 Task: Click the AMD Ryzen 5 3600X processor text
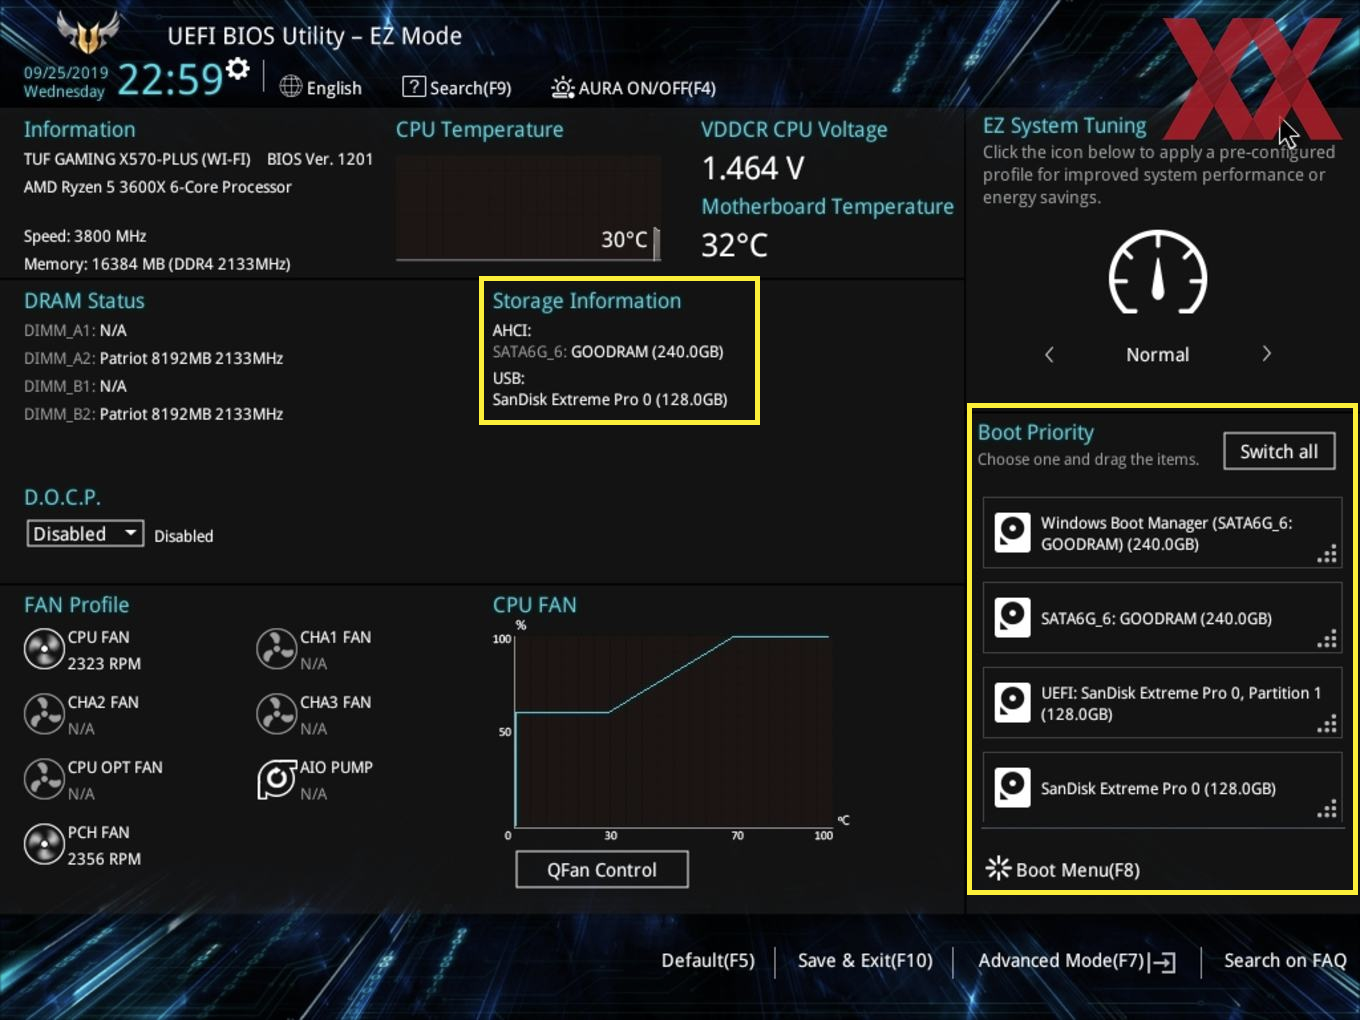click(158, 187)
